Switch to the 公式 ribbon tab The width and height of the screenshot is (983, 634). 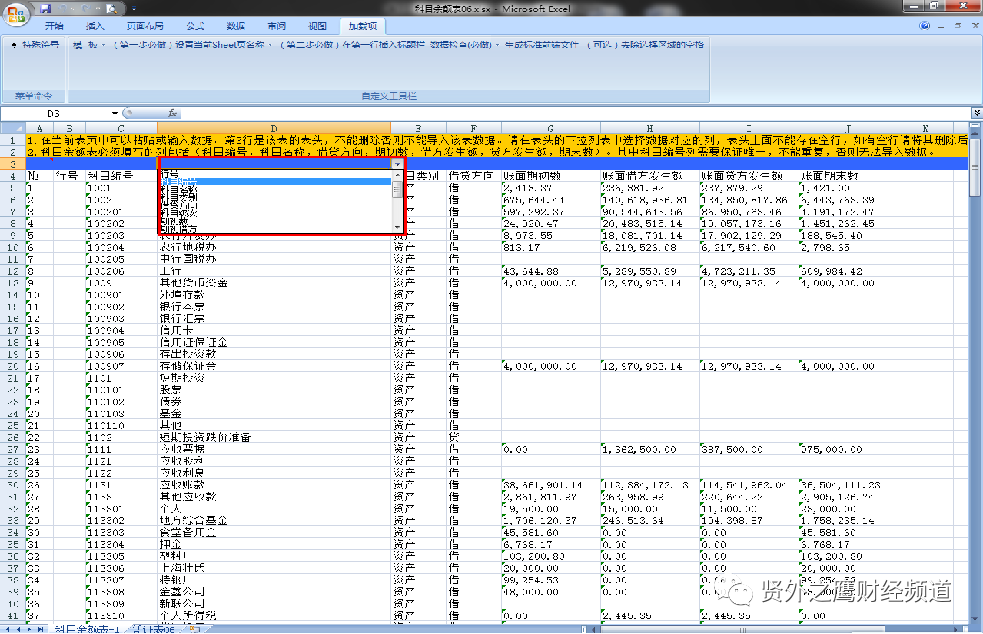196,26
